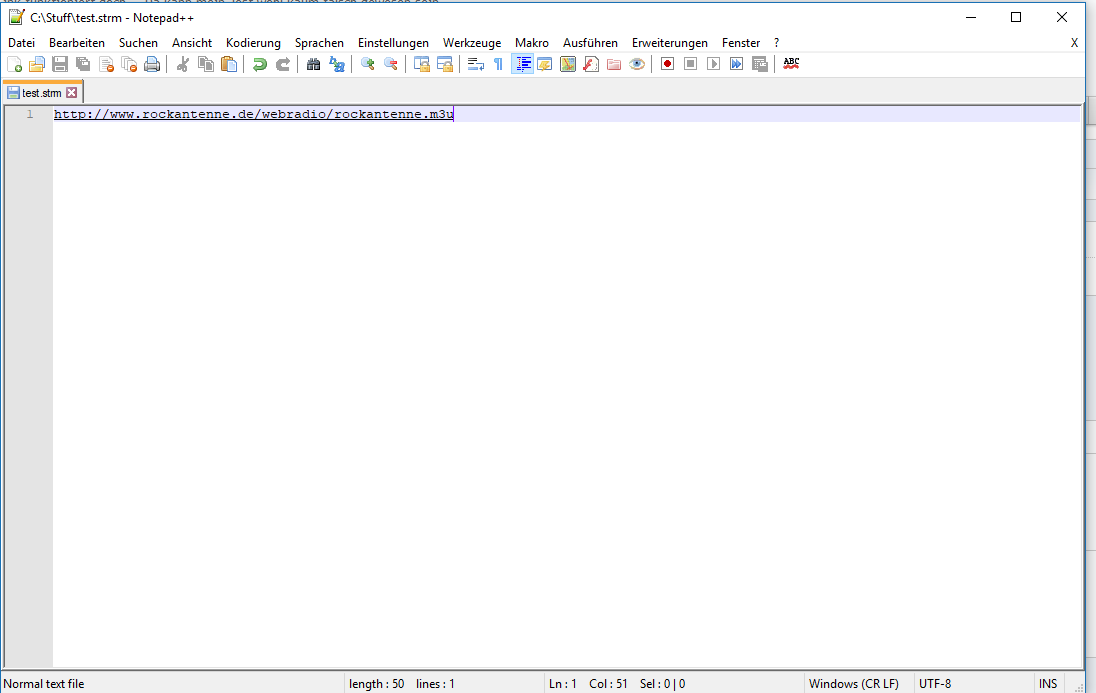Click the X at menu bar end

(1074, 43)
